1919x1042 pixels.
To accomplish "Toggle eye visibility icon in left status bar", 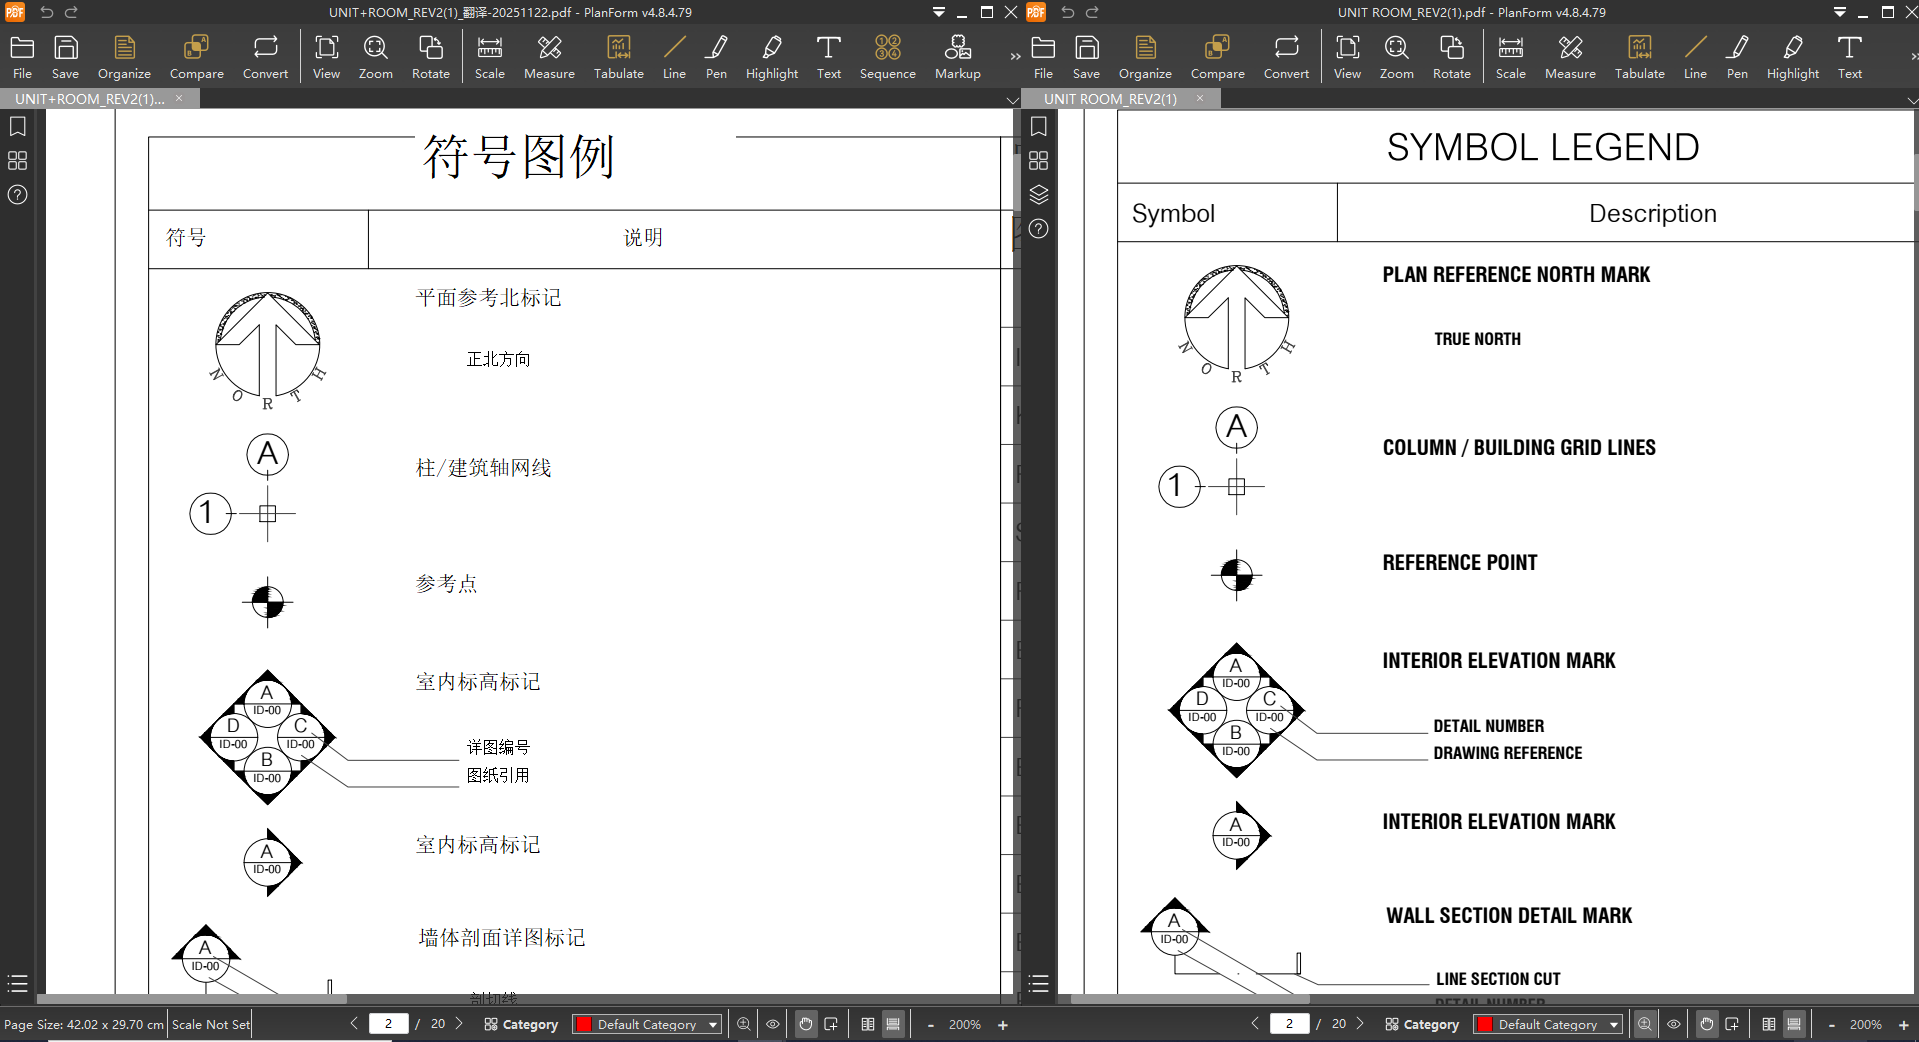I will [x=773, y=1024].
